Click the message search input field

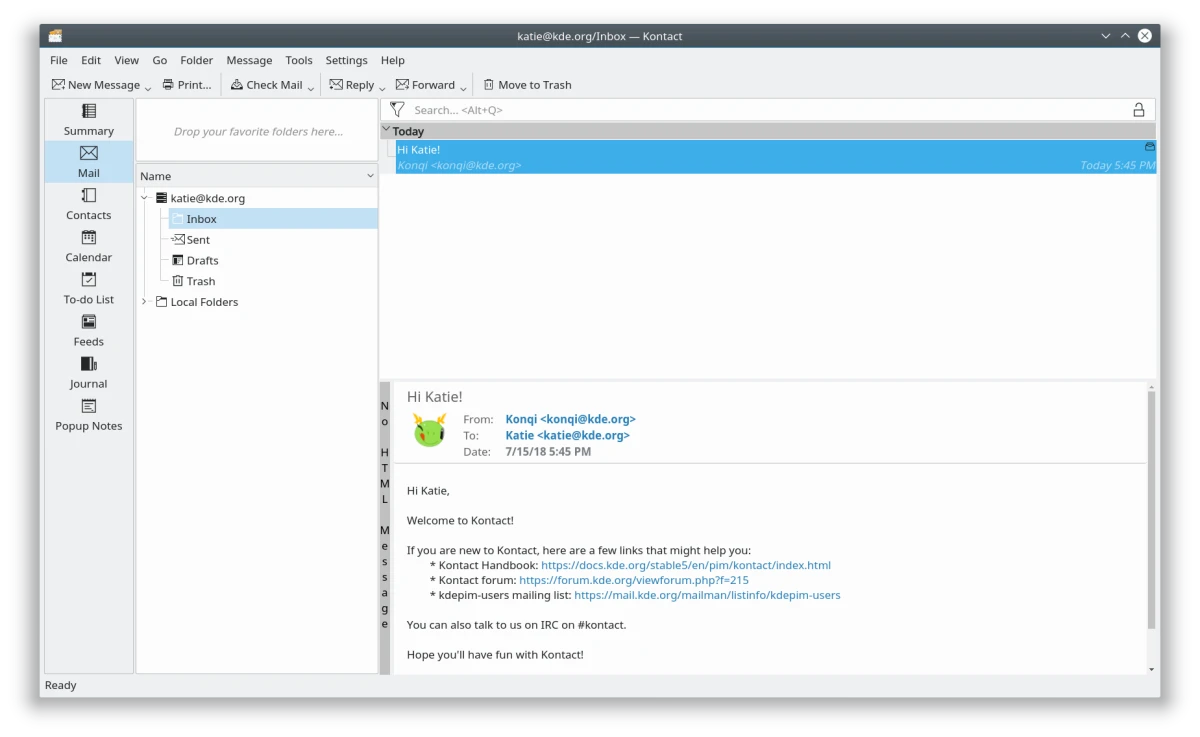(760, 110)
